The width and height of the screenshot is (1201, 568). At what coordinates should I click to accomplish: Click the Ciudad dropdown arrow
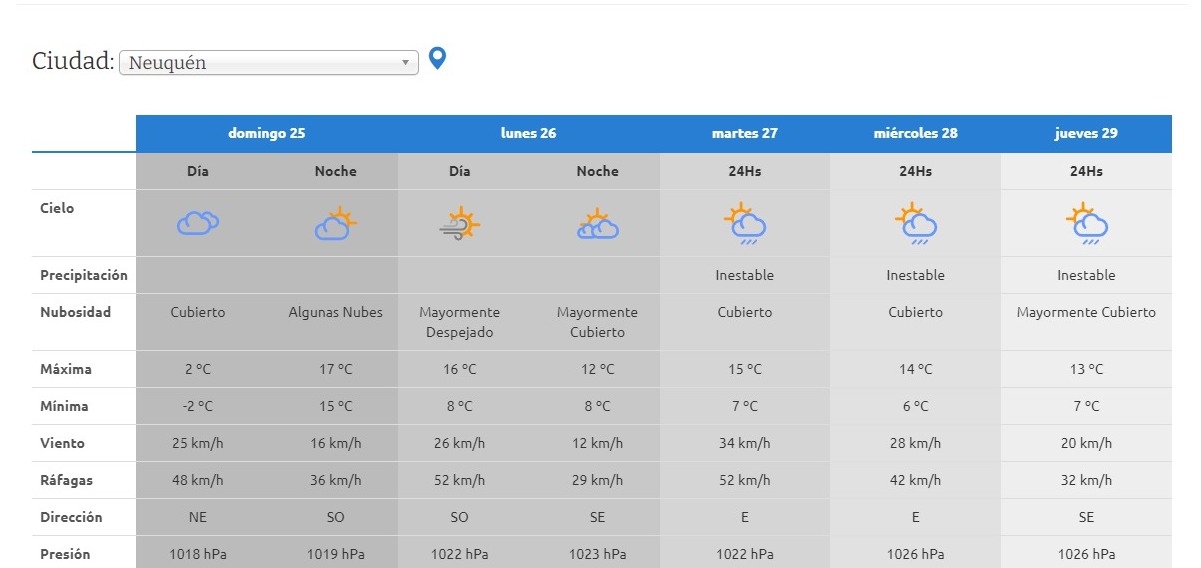pyautogui.click(x=405, y=63)
